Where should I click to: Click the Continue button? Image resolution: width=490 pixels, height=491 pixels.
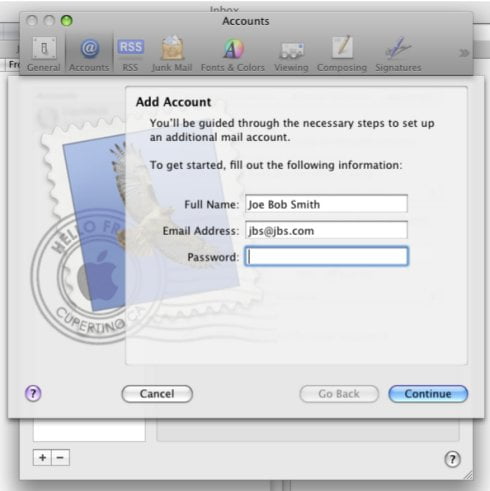click(x=428, y=394)
